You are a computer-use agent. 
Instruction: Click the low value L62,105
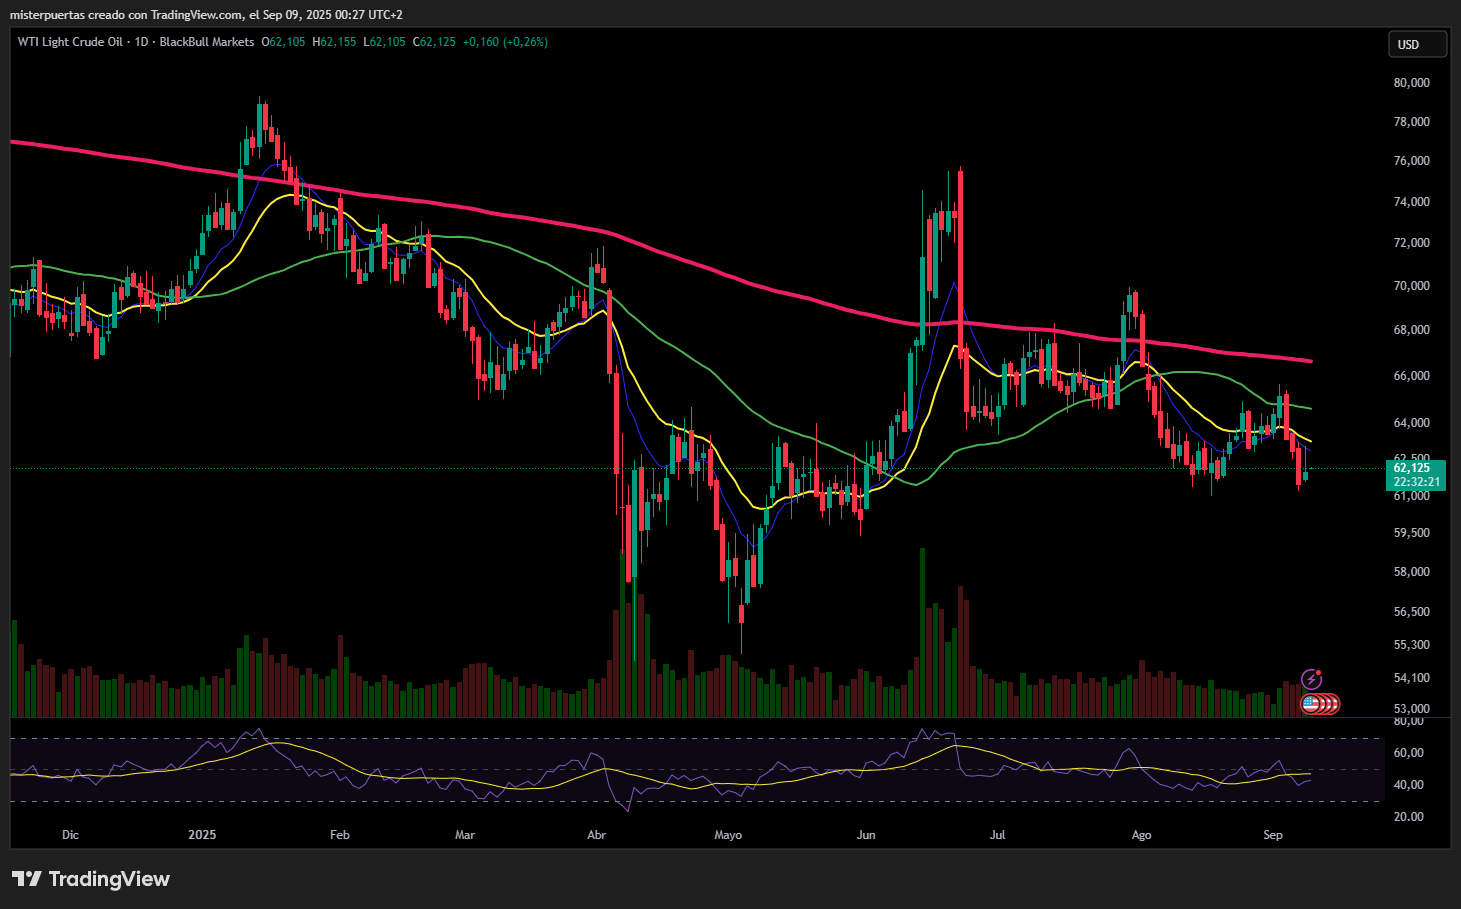pos(384,42)
